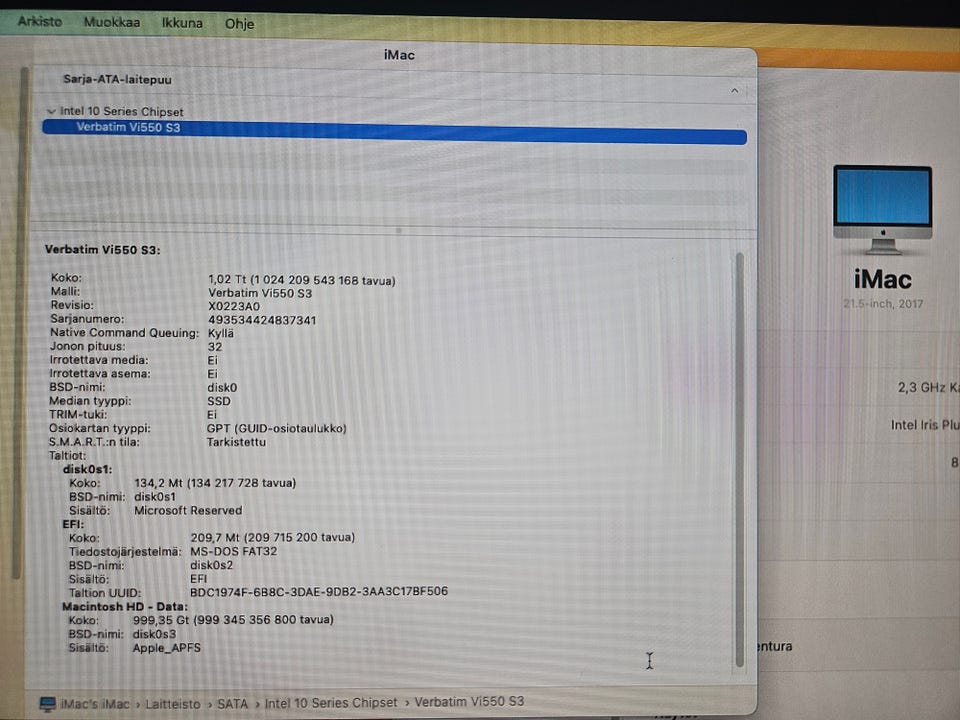The width and height of the screenshot is (960, 720).
Task: Click the left sidebar scrollbar
Action: (x=22, y=321)
